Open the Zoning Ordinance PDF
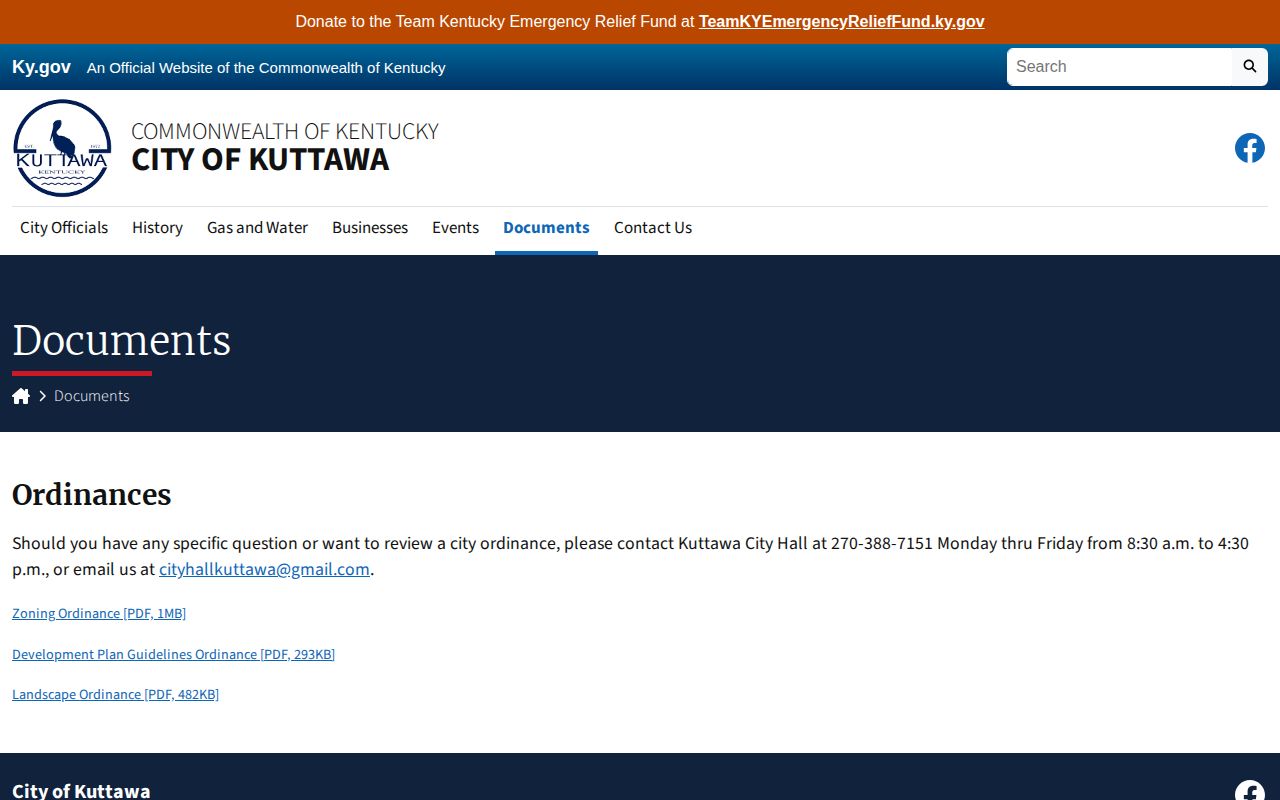The height and width of the screenshot is (800, 1280). [99, 613]
